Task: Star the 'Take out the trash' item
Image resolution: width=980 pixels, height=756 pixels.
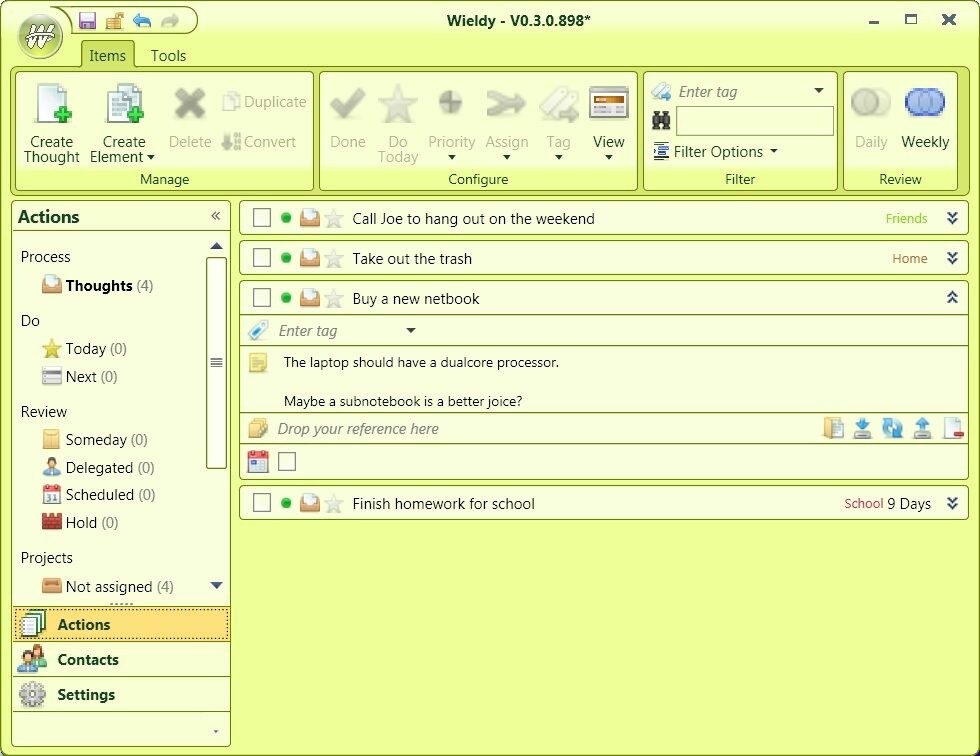Action: click(x=334, y=258)
